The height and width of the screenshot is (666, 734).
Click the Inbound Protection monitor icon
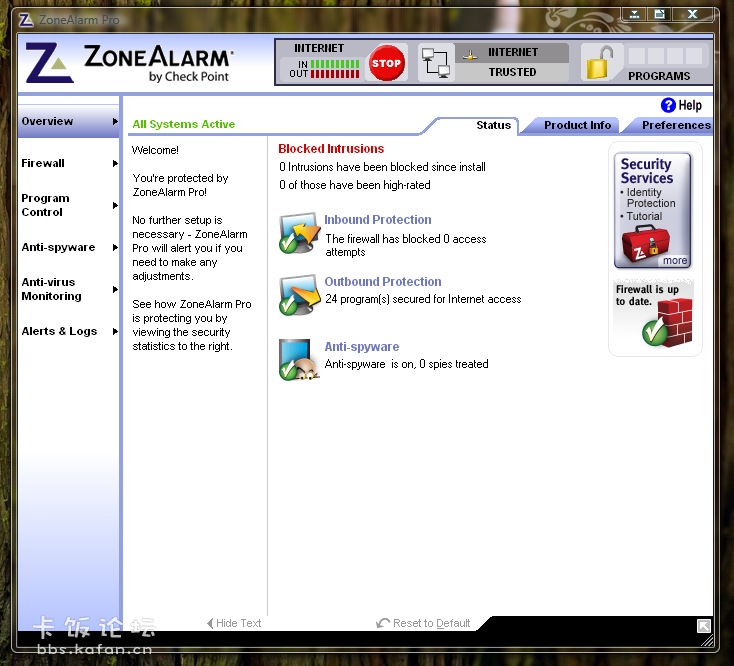click(299, 233)
